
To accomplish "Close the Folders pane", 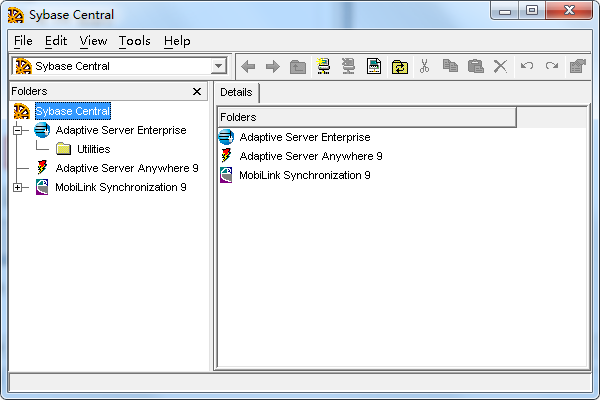I will (197, 91).
